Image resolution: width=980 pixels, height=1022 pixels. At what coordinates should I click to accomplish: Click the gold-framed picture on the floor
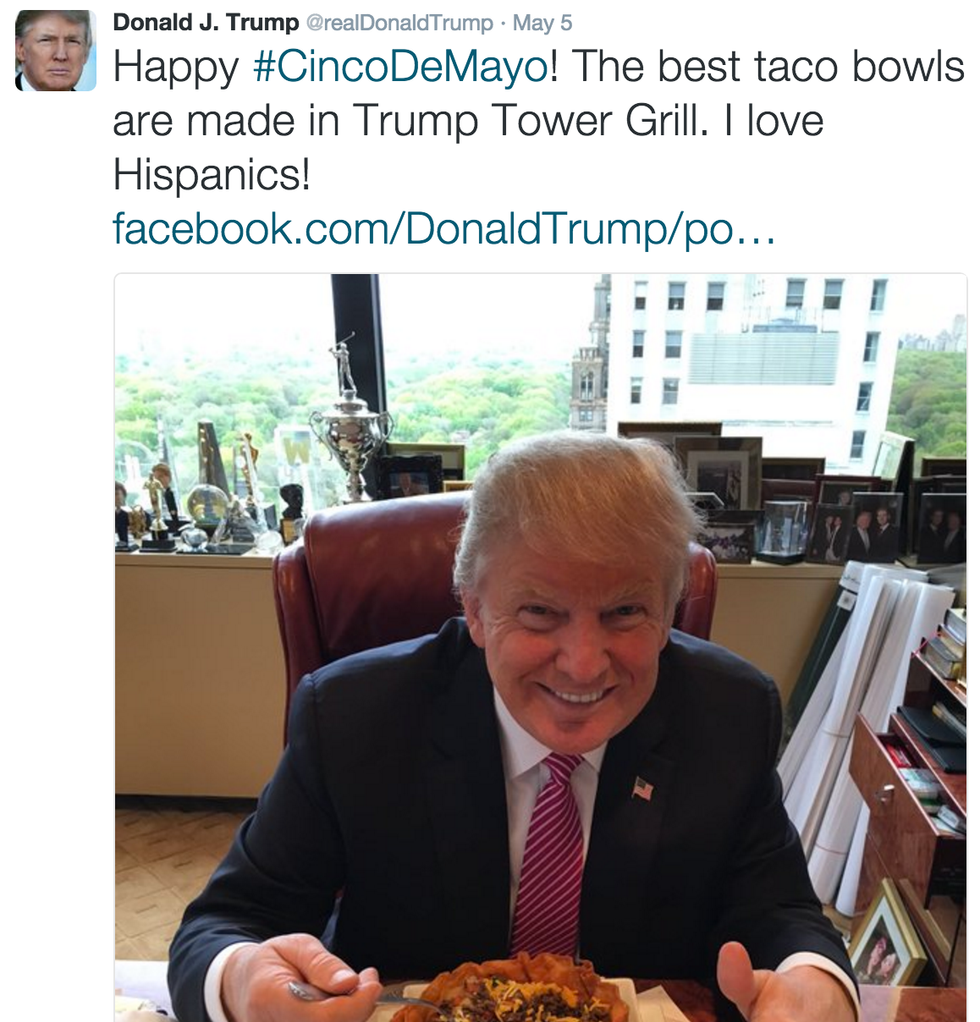click(x=886, y=932)
